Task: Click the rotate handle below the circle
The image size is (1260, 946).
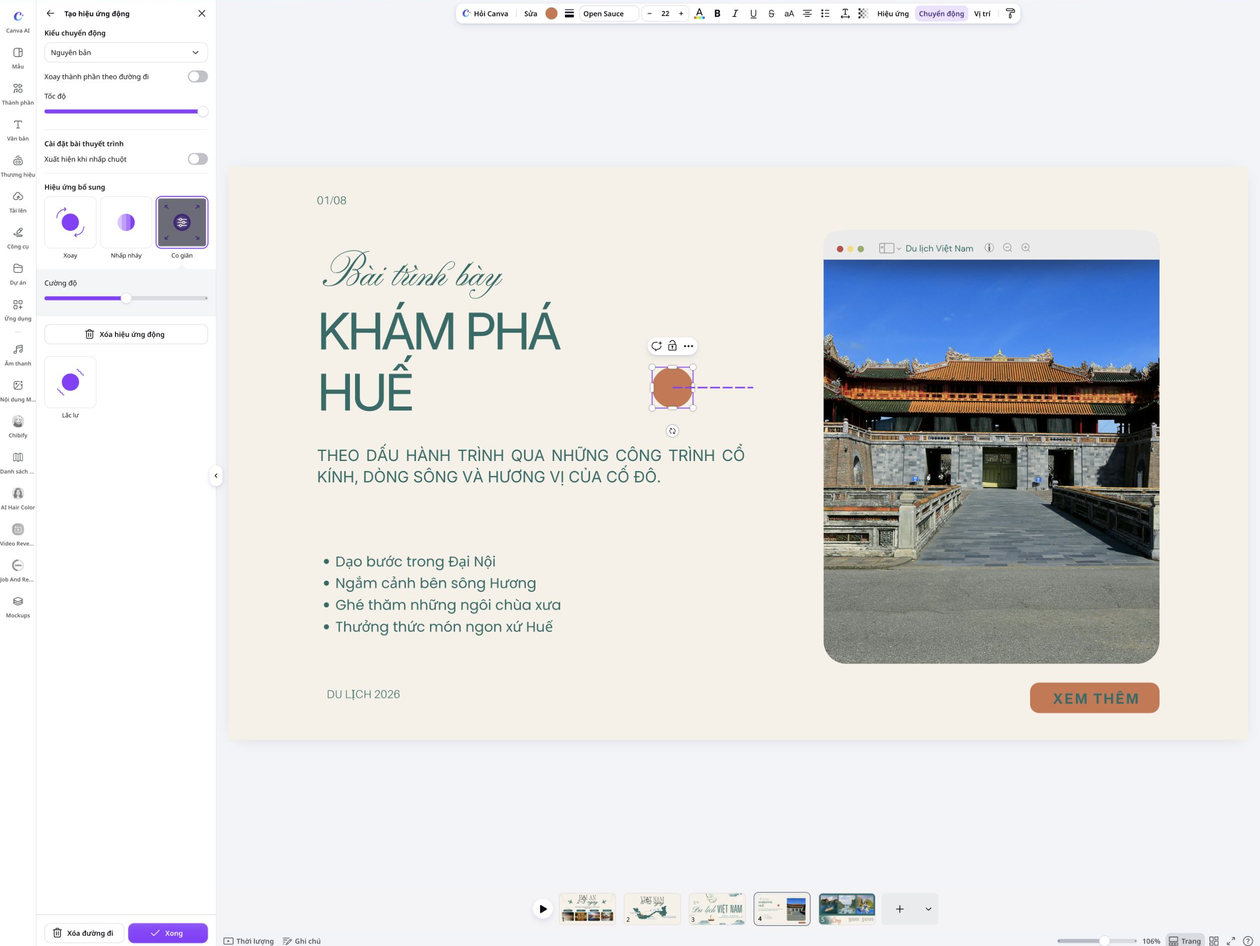Action: point(672,431)
